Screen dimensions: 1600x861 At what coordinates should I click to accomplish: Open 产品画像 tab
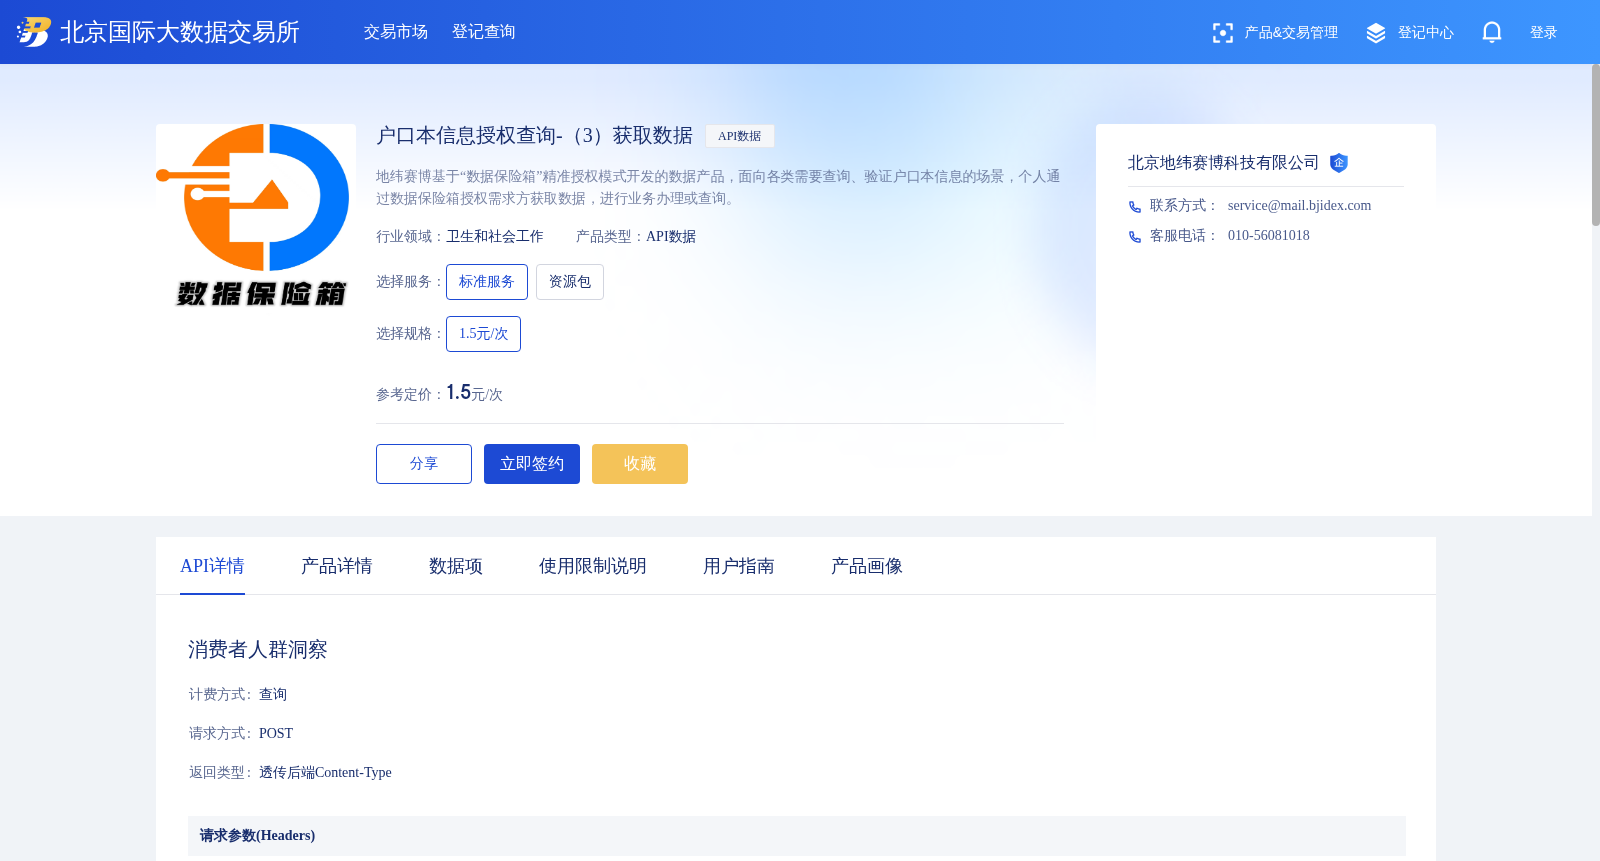click(x=867, y=566)
